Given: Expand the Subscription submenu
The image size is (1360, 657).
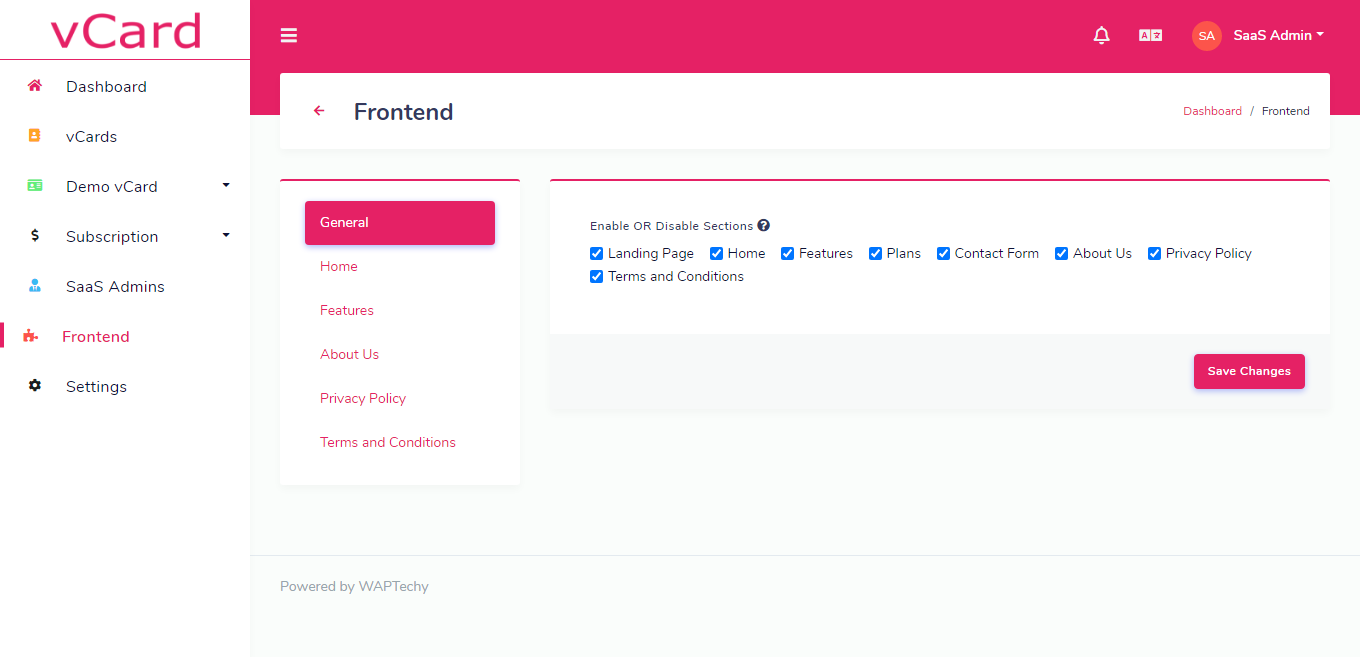Looking at the screenshot, I should pyautogui.click(x=226, y=235).
